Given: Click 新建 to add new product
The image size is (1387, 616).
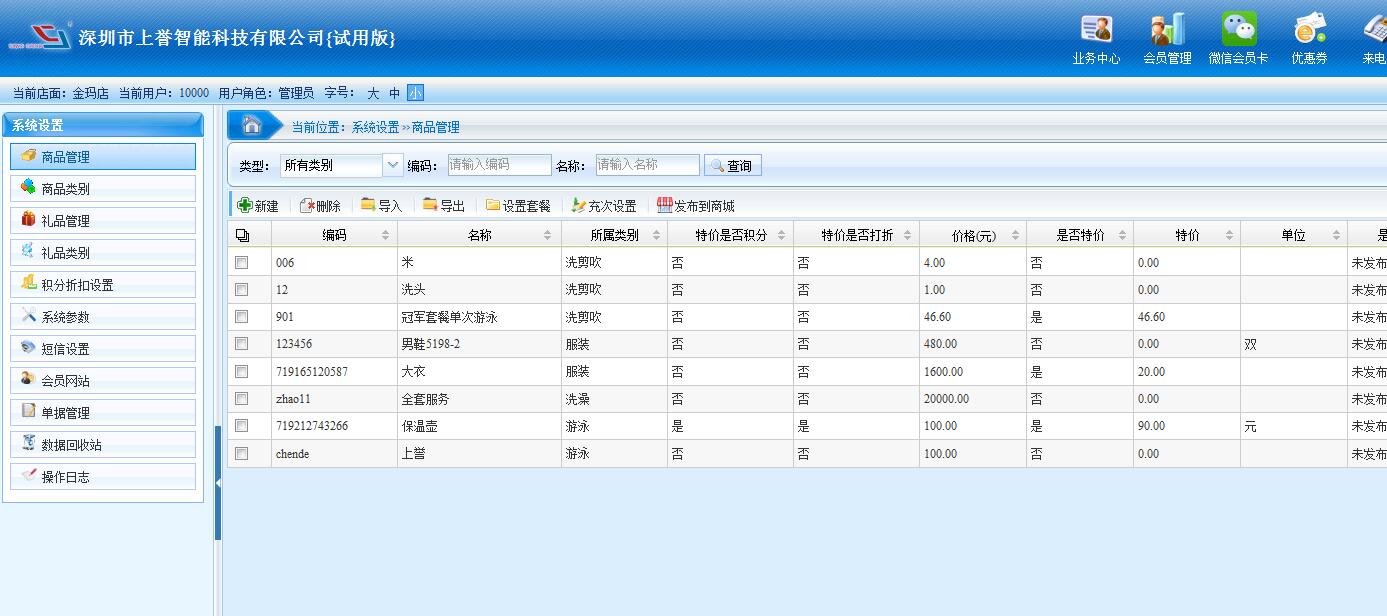Looking at the screenshot, I should tap(258, 206).
